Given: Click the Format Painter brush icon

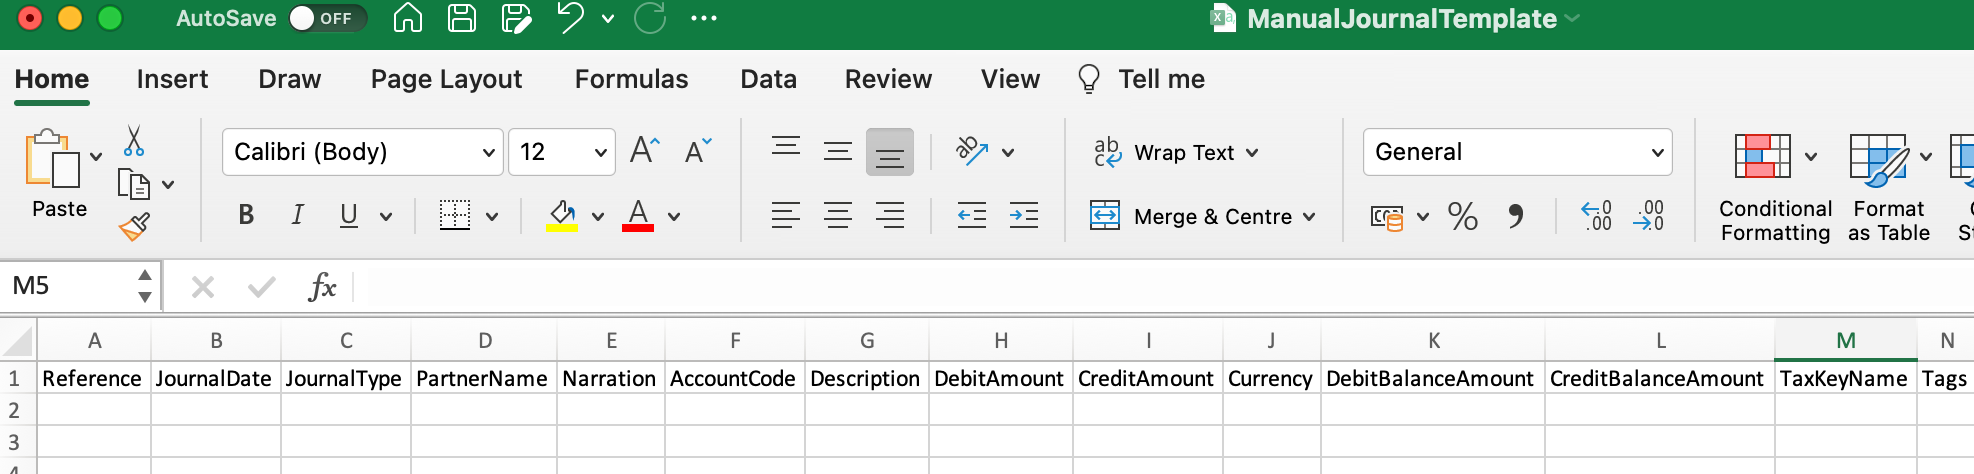Looking at the screenshot, I should [x=134, y=227].
